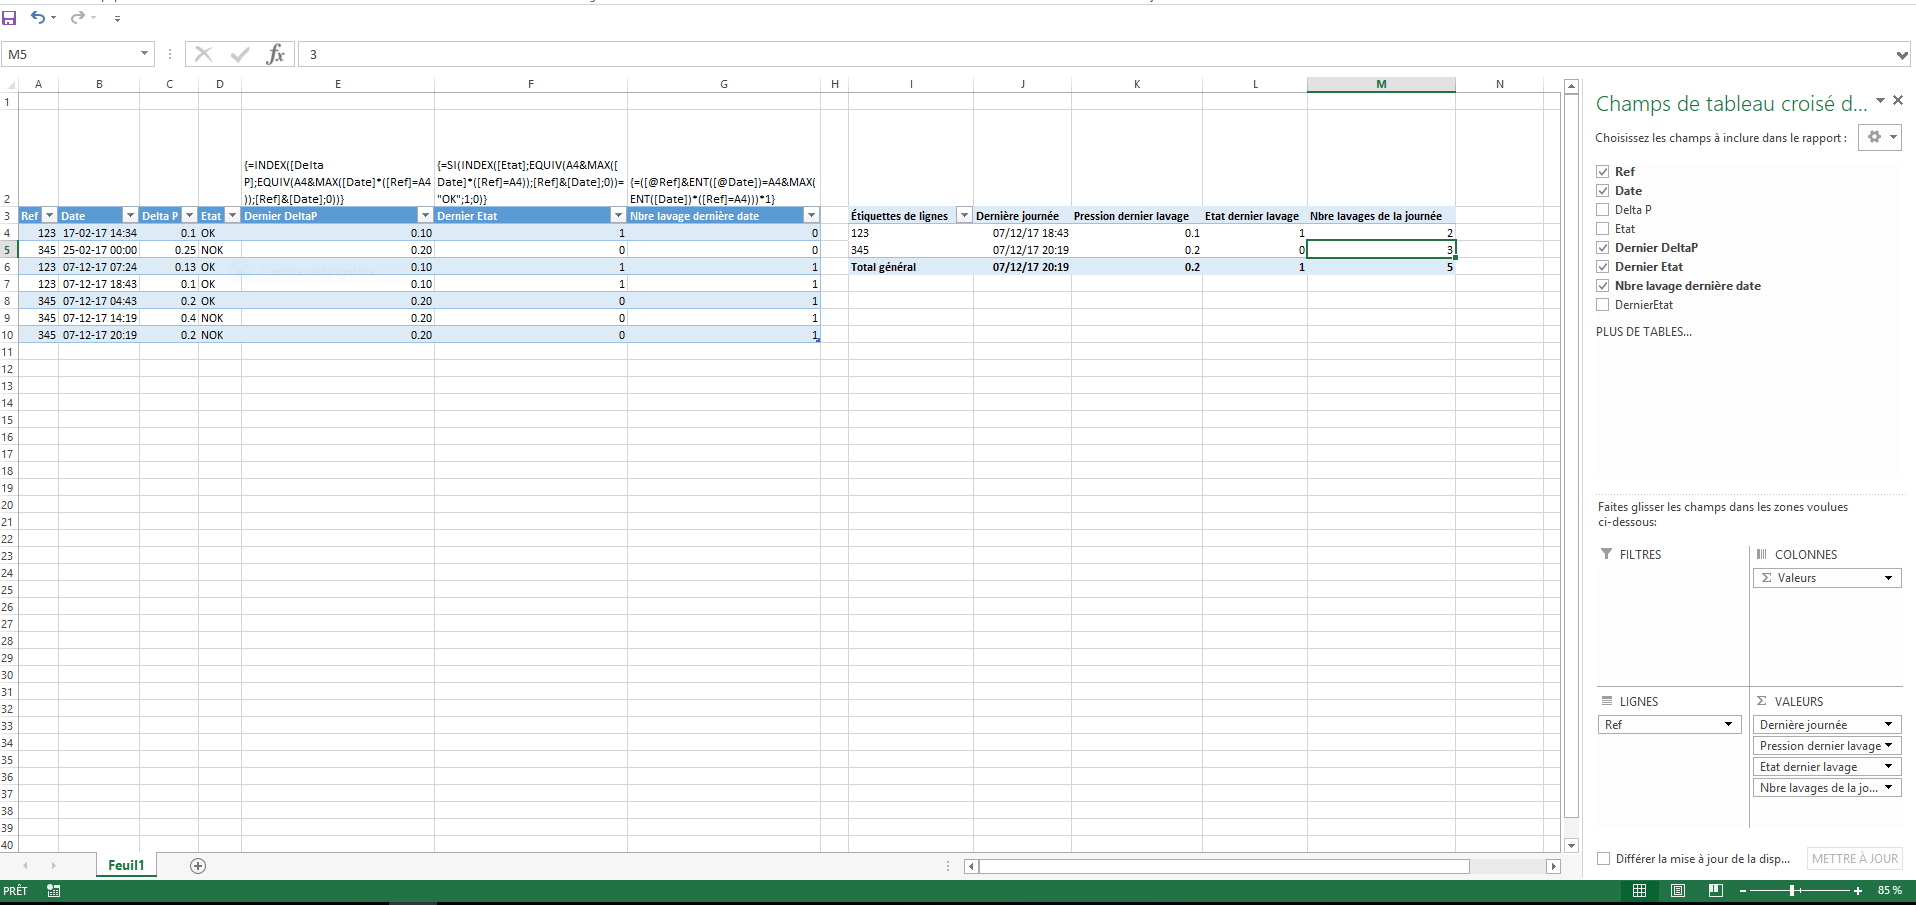Screen dimensions: 1916x905
Task: Open the Dernière journée value field menu
Action: point(1827,725)
